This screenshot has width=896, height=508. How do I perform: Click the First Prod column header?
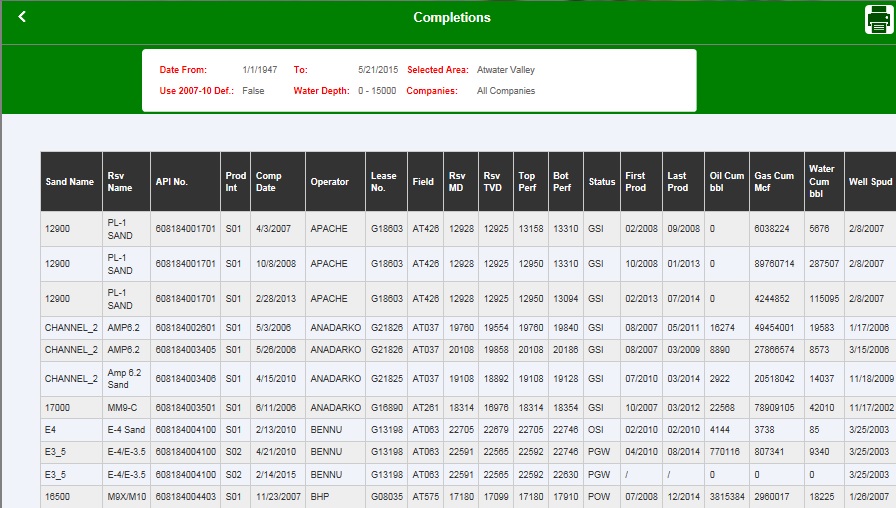click(x=641, y=182)
